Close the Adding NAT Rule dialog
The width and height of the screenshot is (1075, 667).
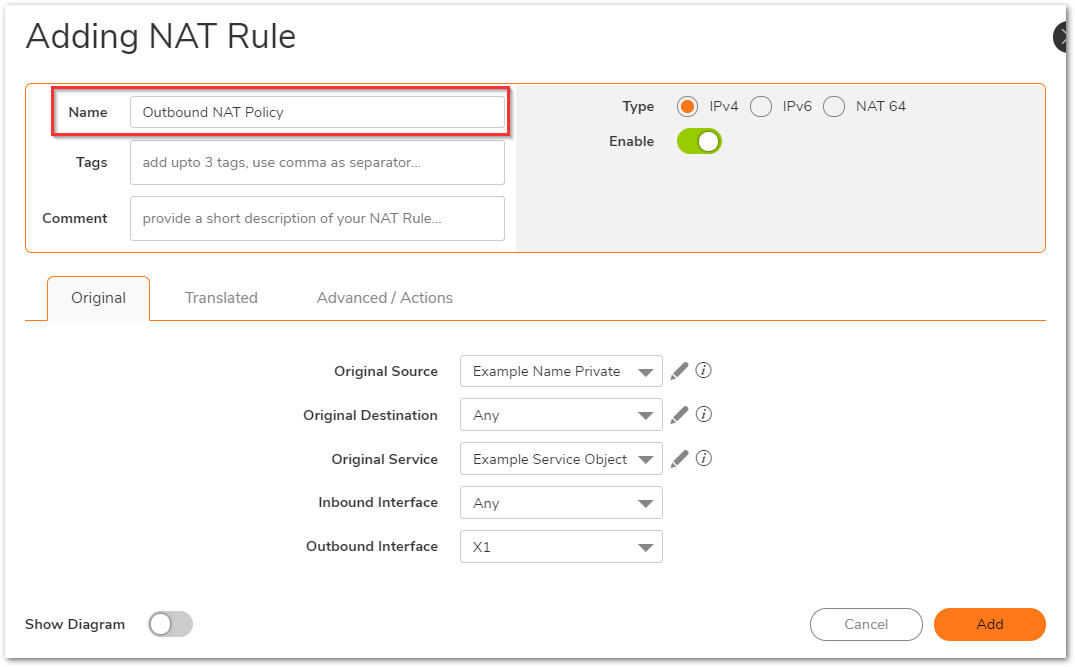coord(1064,38)
